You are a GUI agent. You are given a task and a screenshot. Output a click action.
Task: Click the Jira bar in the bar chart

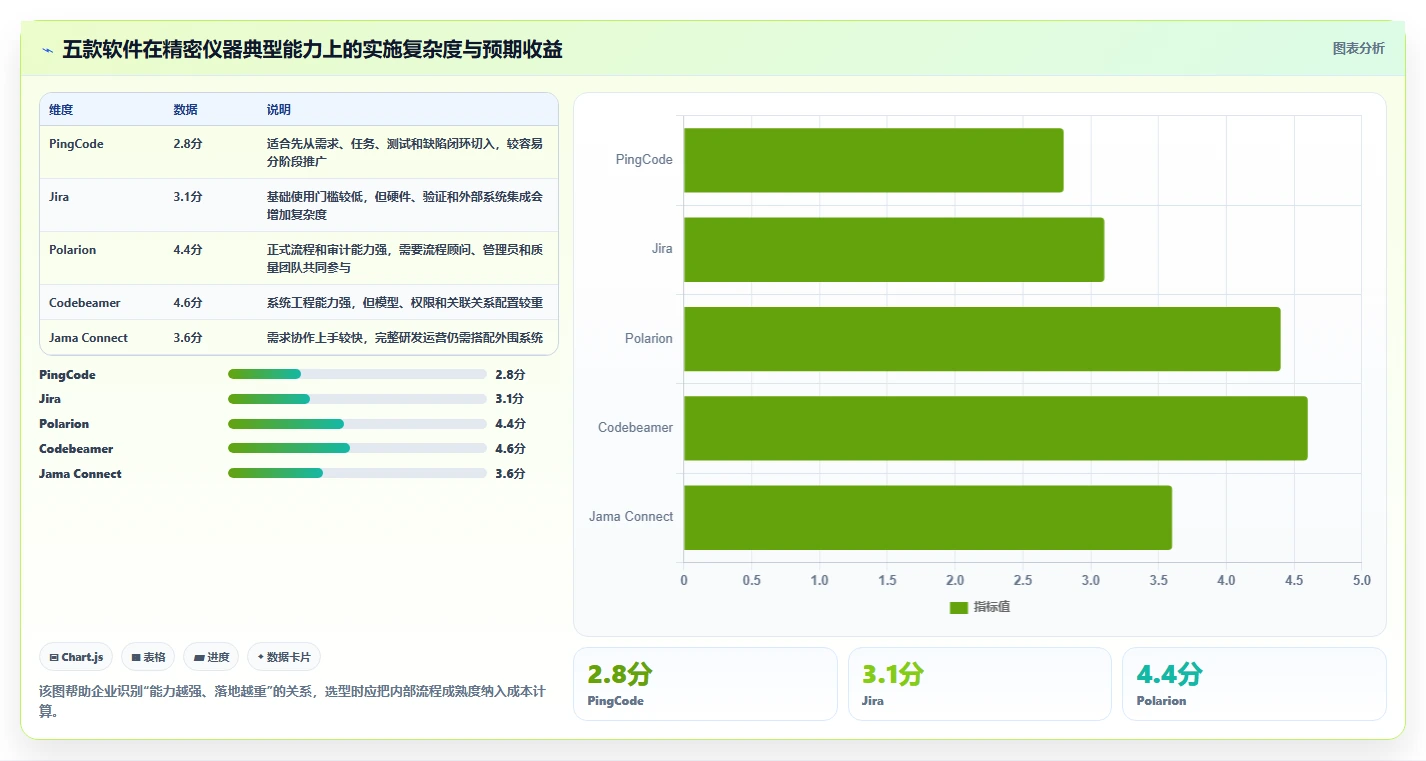pos(894,249)
